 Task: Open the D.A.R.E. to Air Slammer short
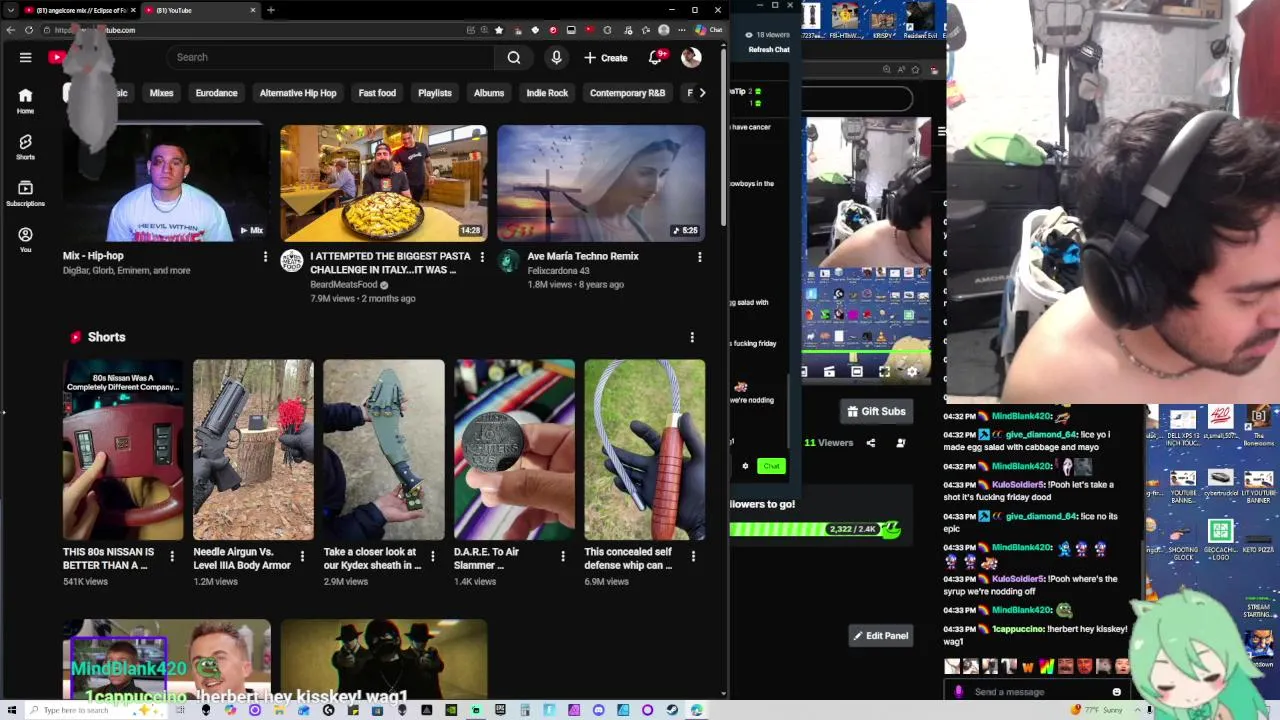tap(514, 450)
